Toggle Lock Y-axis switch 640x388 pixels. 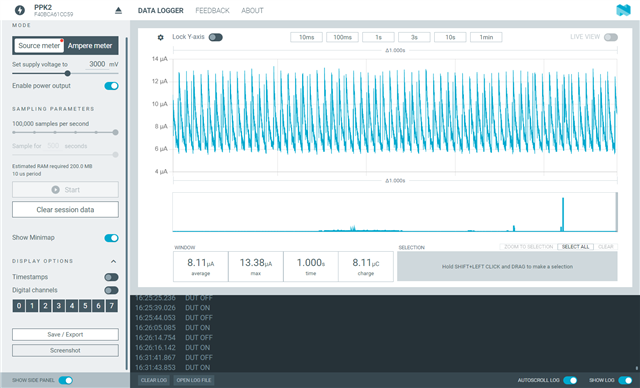(x=216, y=37)
